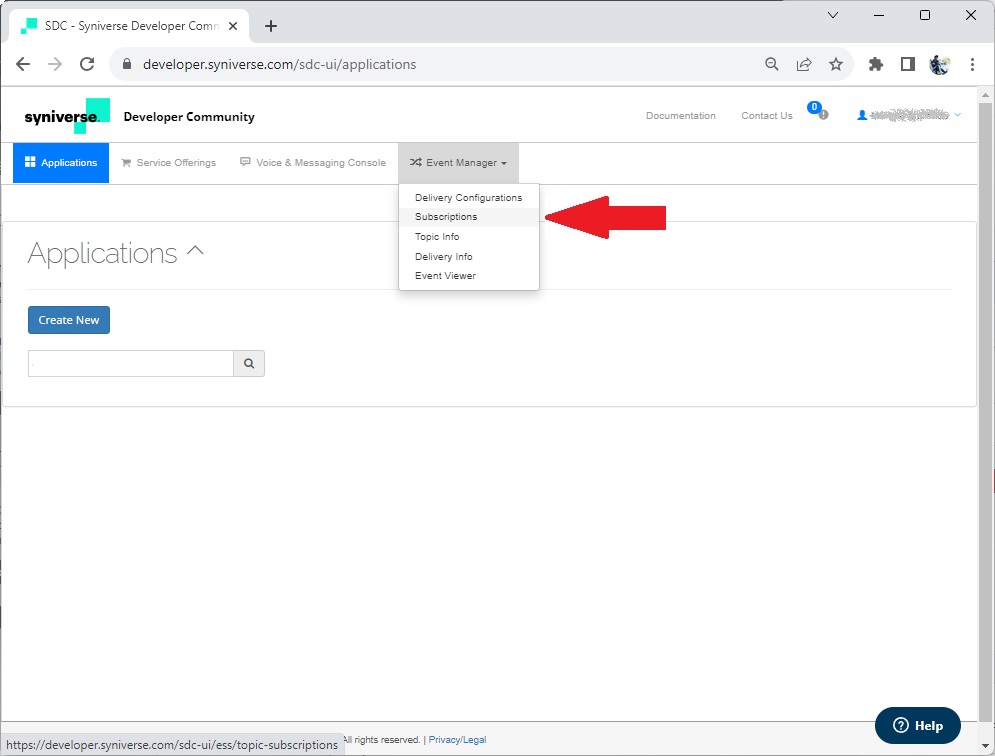Click the Chrome profile avatar

[x=940, y=64]
